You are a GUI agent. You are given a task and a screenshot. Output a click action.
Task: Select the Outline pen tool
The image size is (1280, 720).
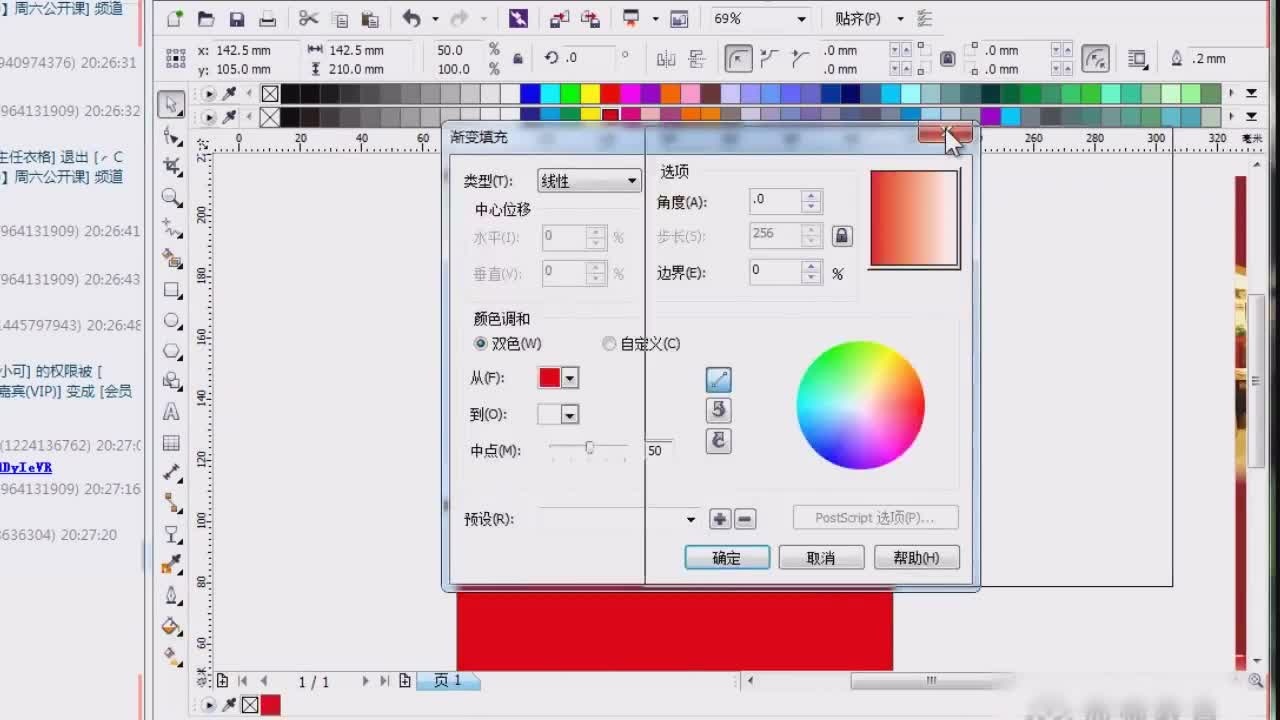click(x=172, y=595)
